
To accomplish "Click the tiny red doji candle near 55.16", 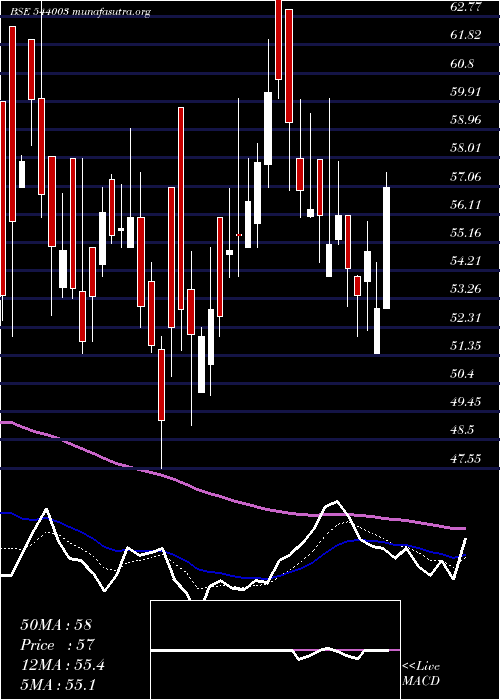I will click(x=239, y=235).
